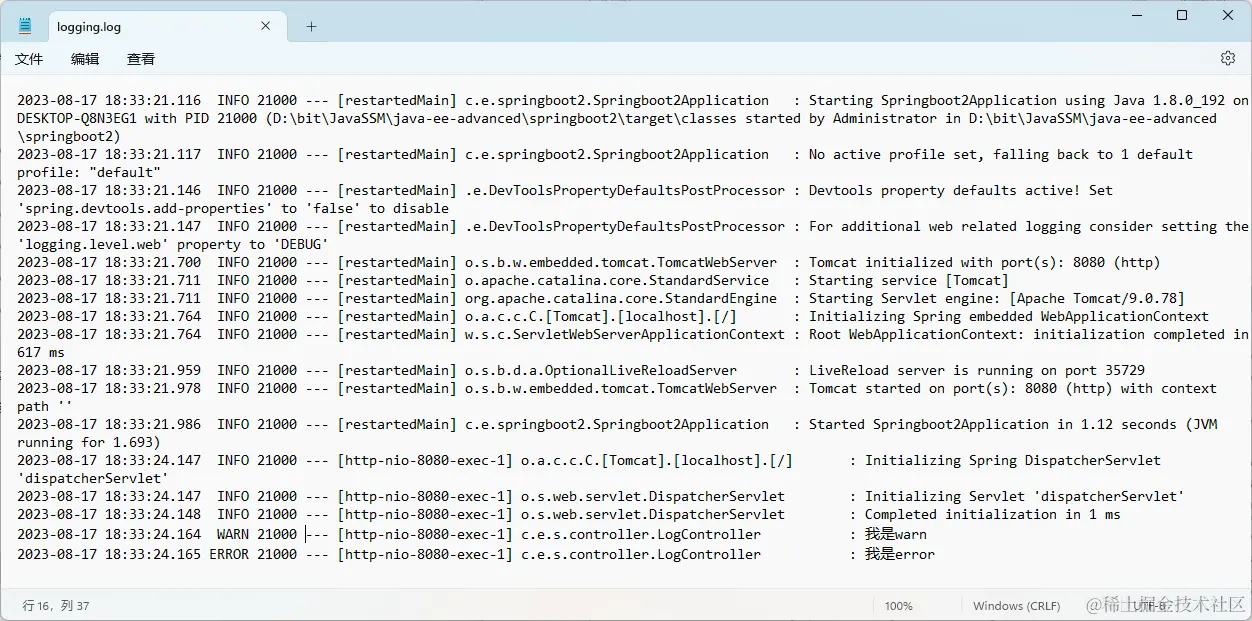This screenshot has height=621, width=1252.
Task: Open the 查看 menu
Action: (141, 59)
